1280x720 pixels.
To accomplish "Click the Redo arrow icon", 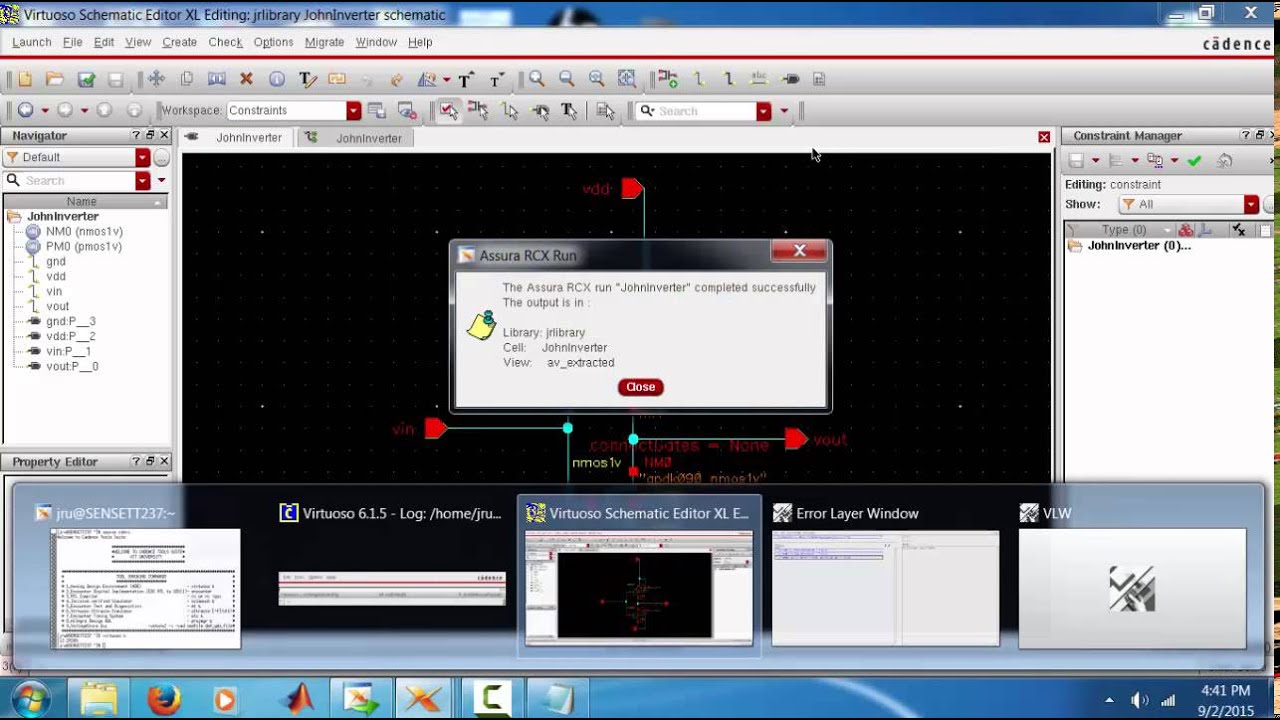I will click(397, 79).
